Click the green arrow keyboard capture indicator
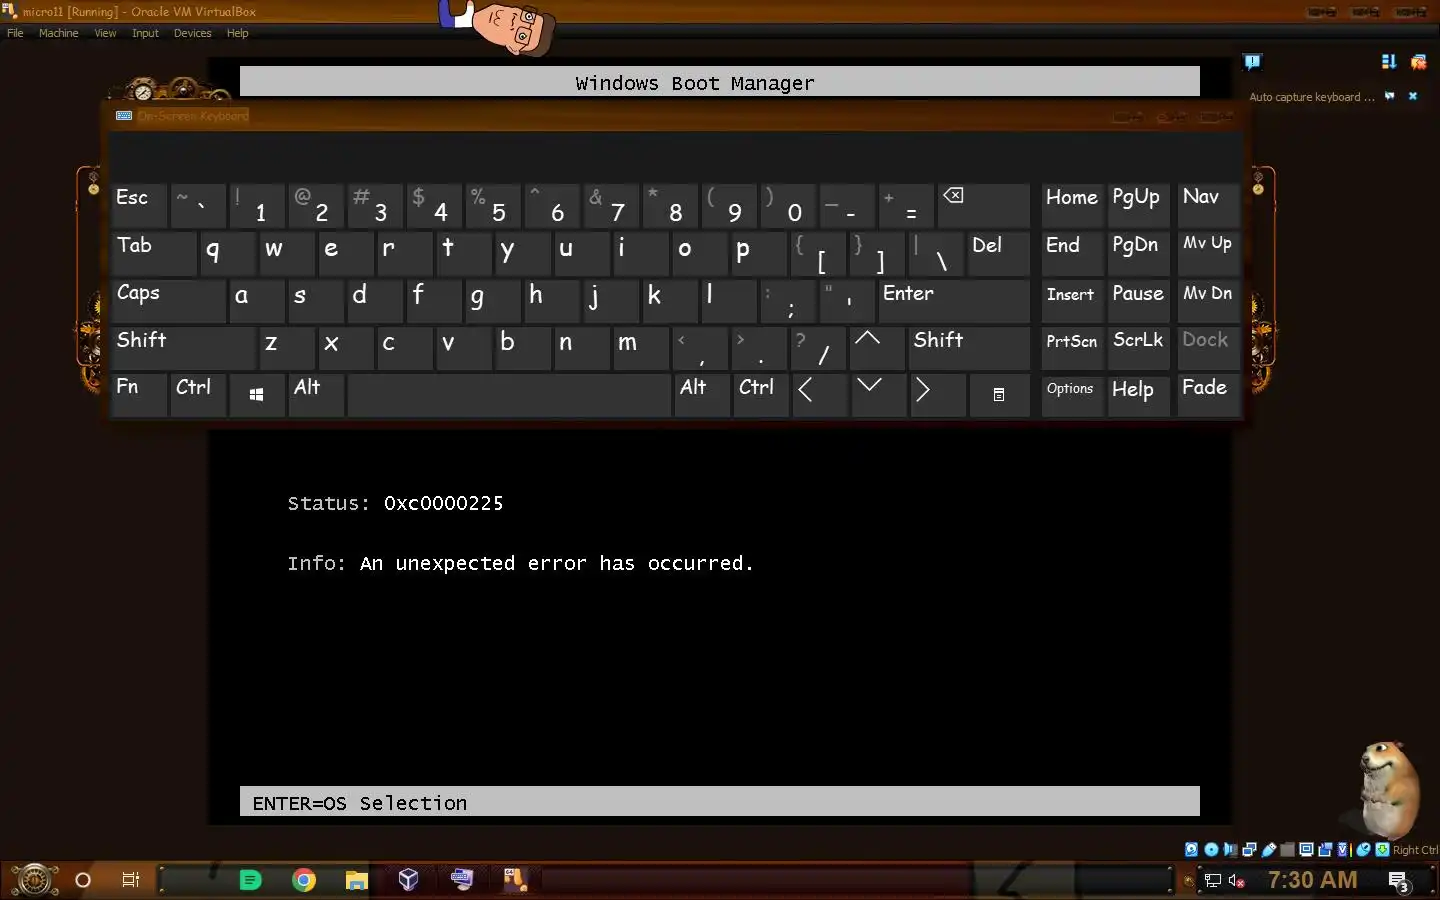 click(1382, 850)
